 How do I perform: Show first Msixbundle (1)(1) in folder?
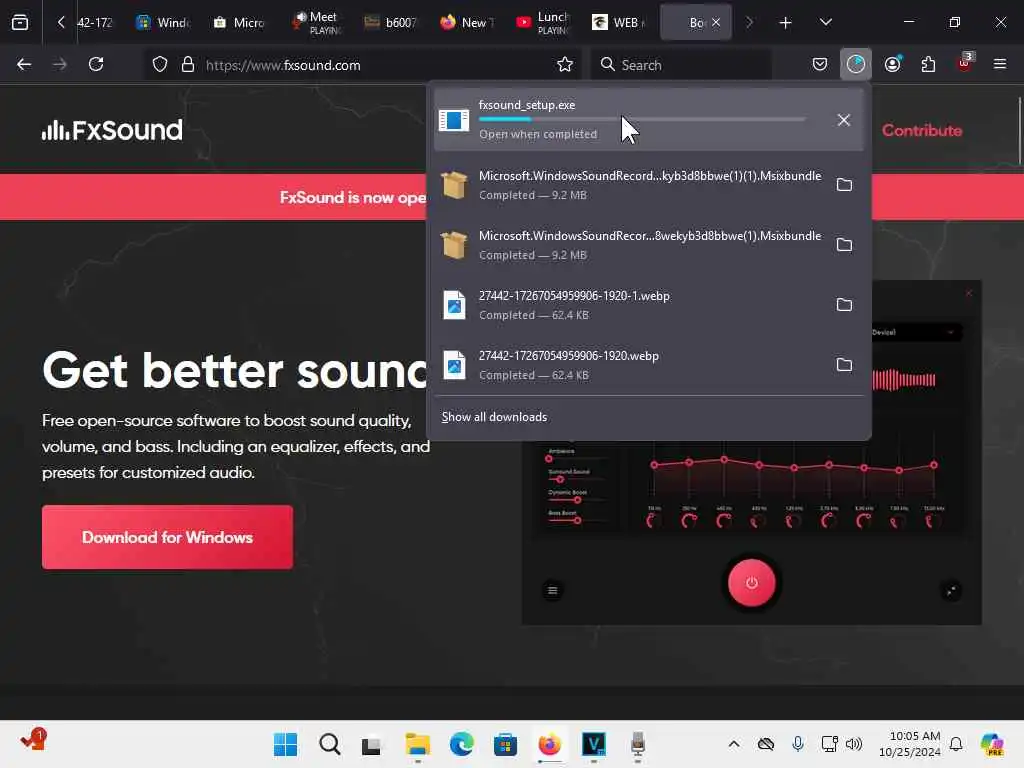(844, 185)
